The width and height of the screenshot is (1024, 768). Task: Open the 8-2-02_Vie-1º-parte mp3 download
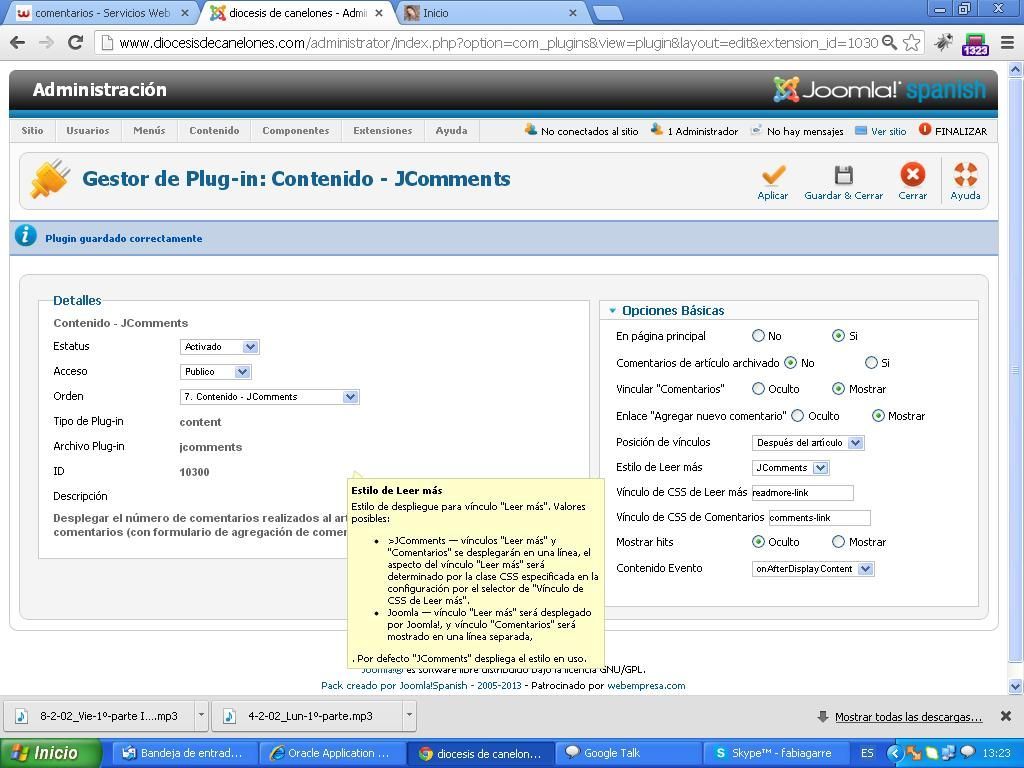[x=99, y=716]
